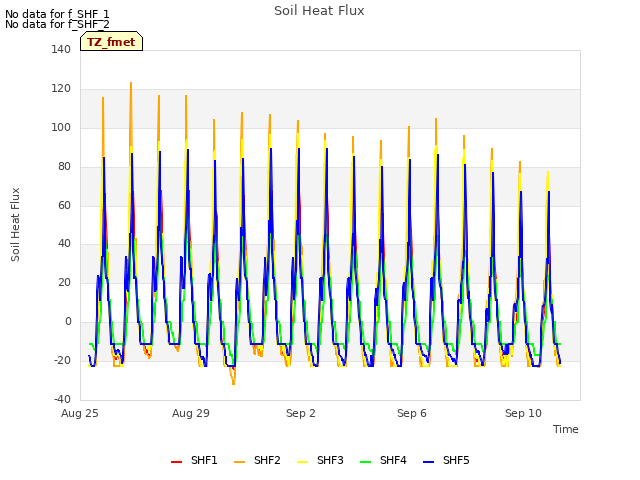The height and width of the screenshot is (480, 640).
Task: Click the yellow SHF3 legend swatch
Action: click(x=302, y=462)
